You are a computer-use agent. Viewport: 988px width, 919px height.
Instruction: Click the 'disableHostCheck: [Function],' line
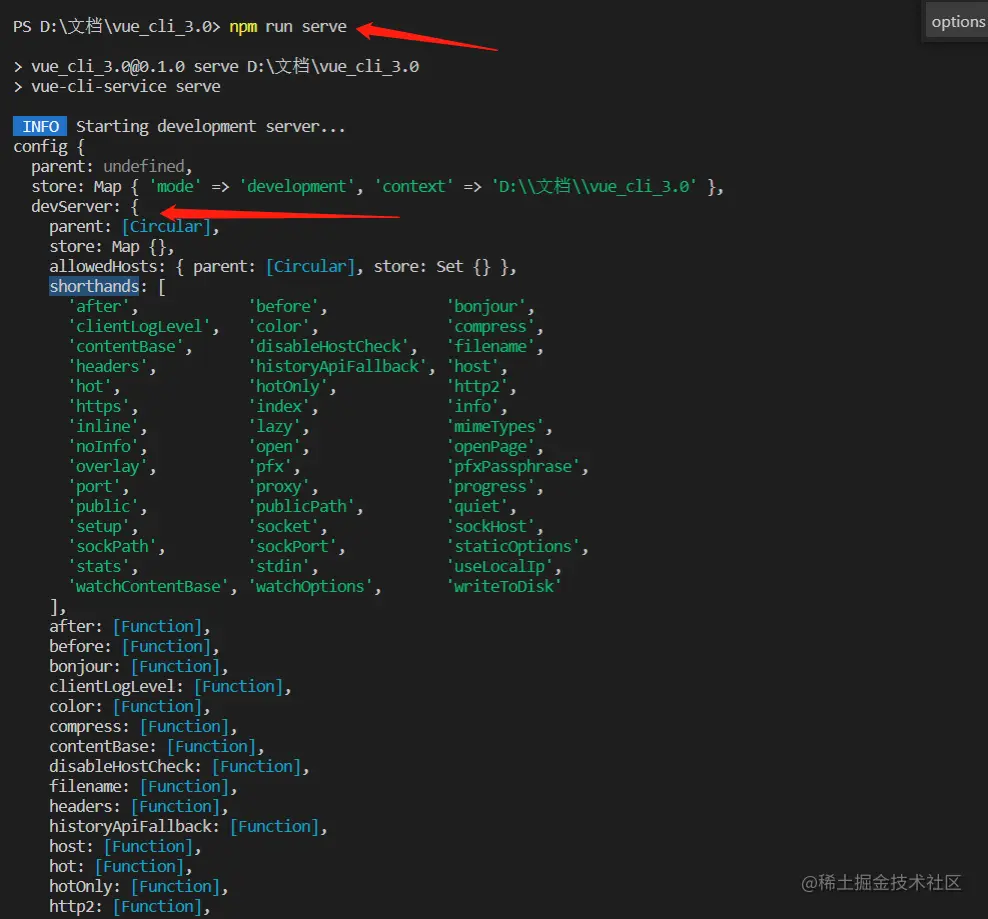[x=180, y=766]
